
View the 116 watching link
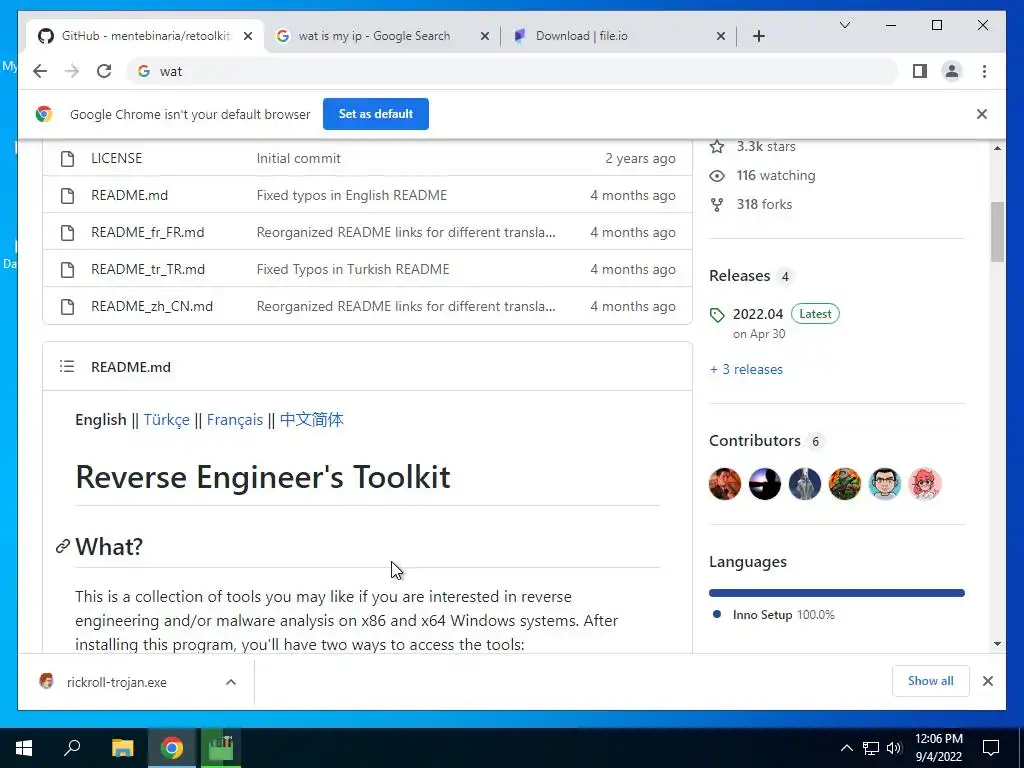tap(762, 175)
